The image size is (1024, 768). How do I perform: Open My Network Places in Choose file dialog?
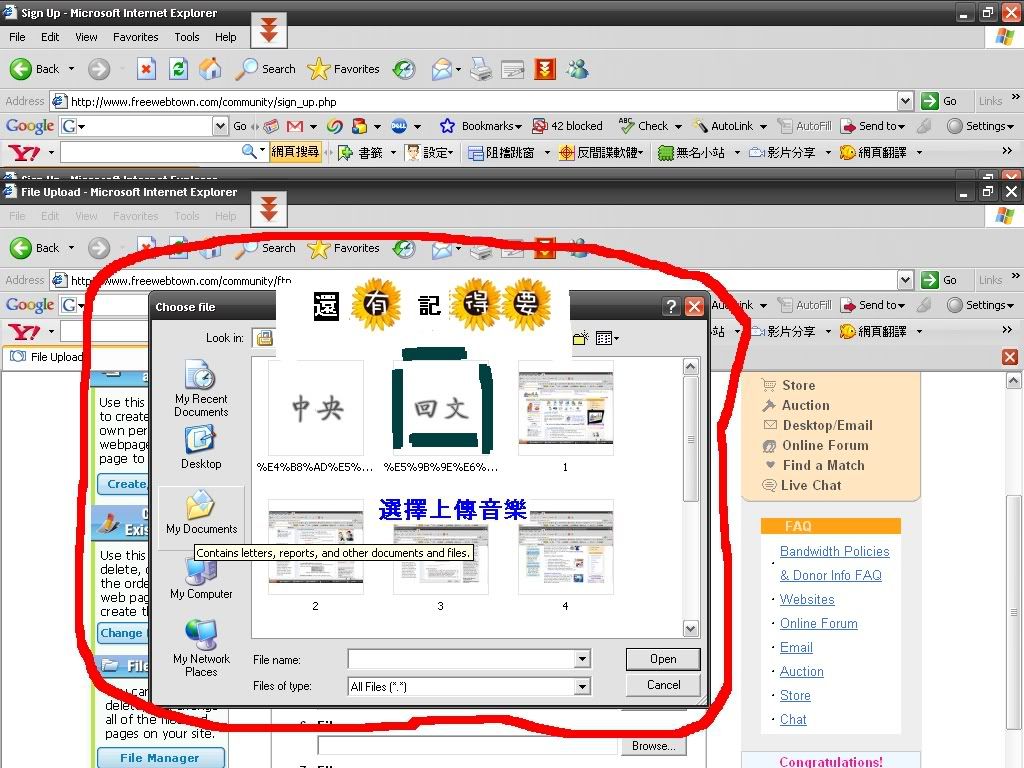point(201,648)
